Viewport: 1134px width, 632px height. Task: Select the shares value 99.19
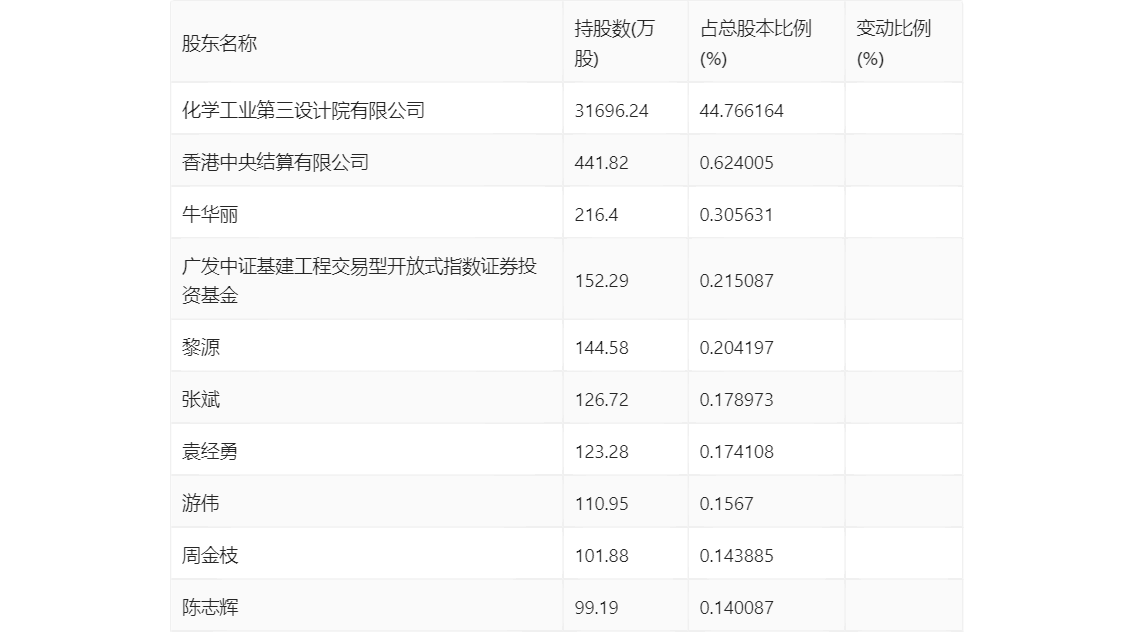[596, 608]
